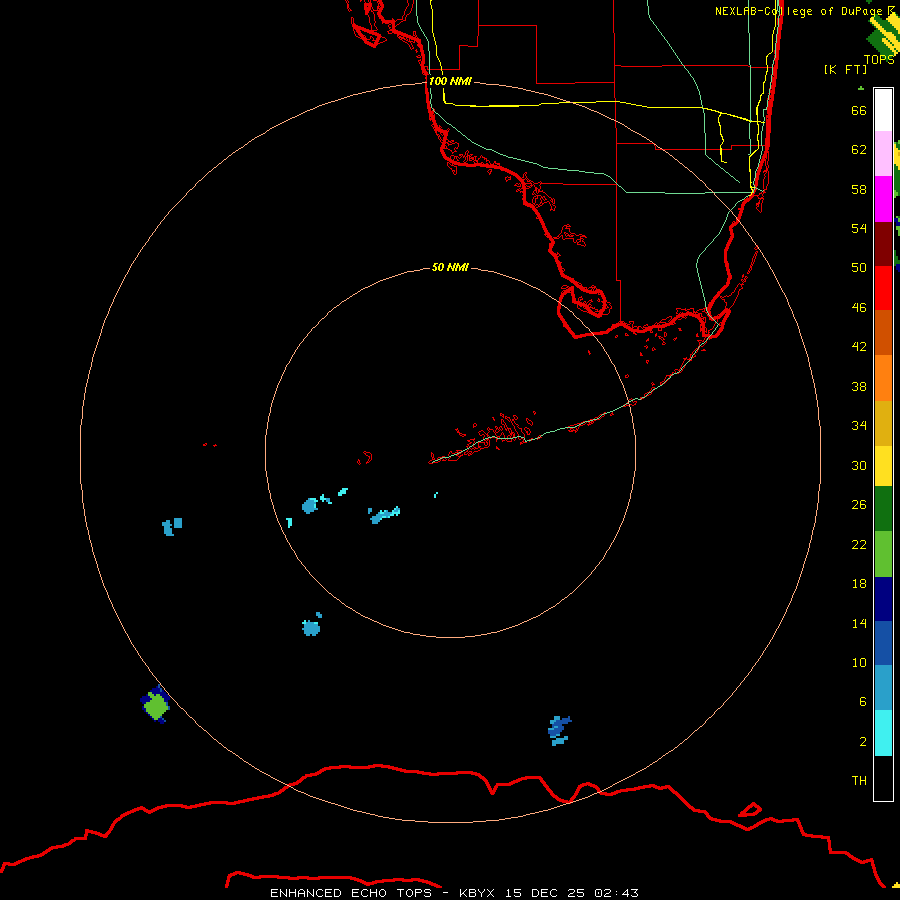Viewport: 900px width, 900px height.
Task: Click the navy blue legend swatch
Action: [883, 599]
